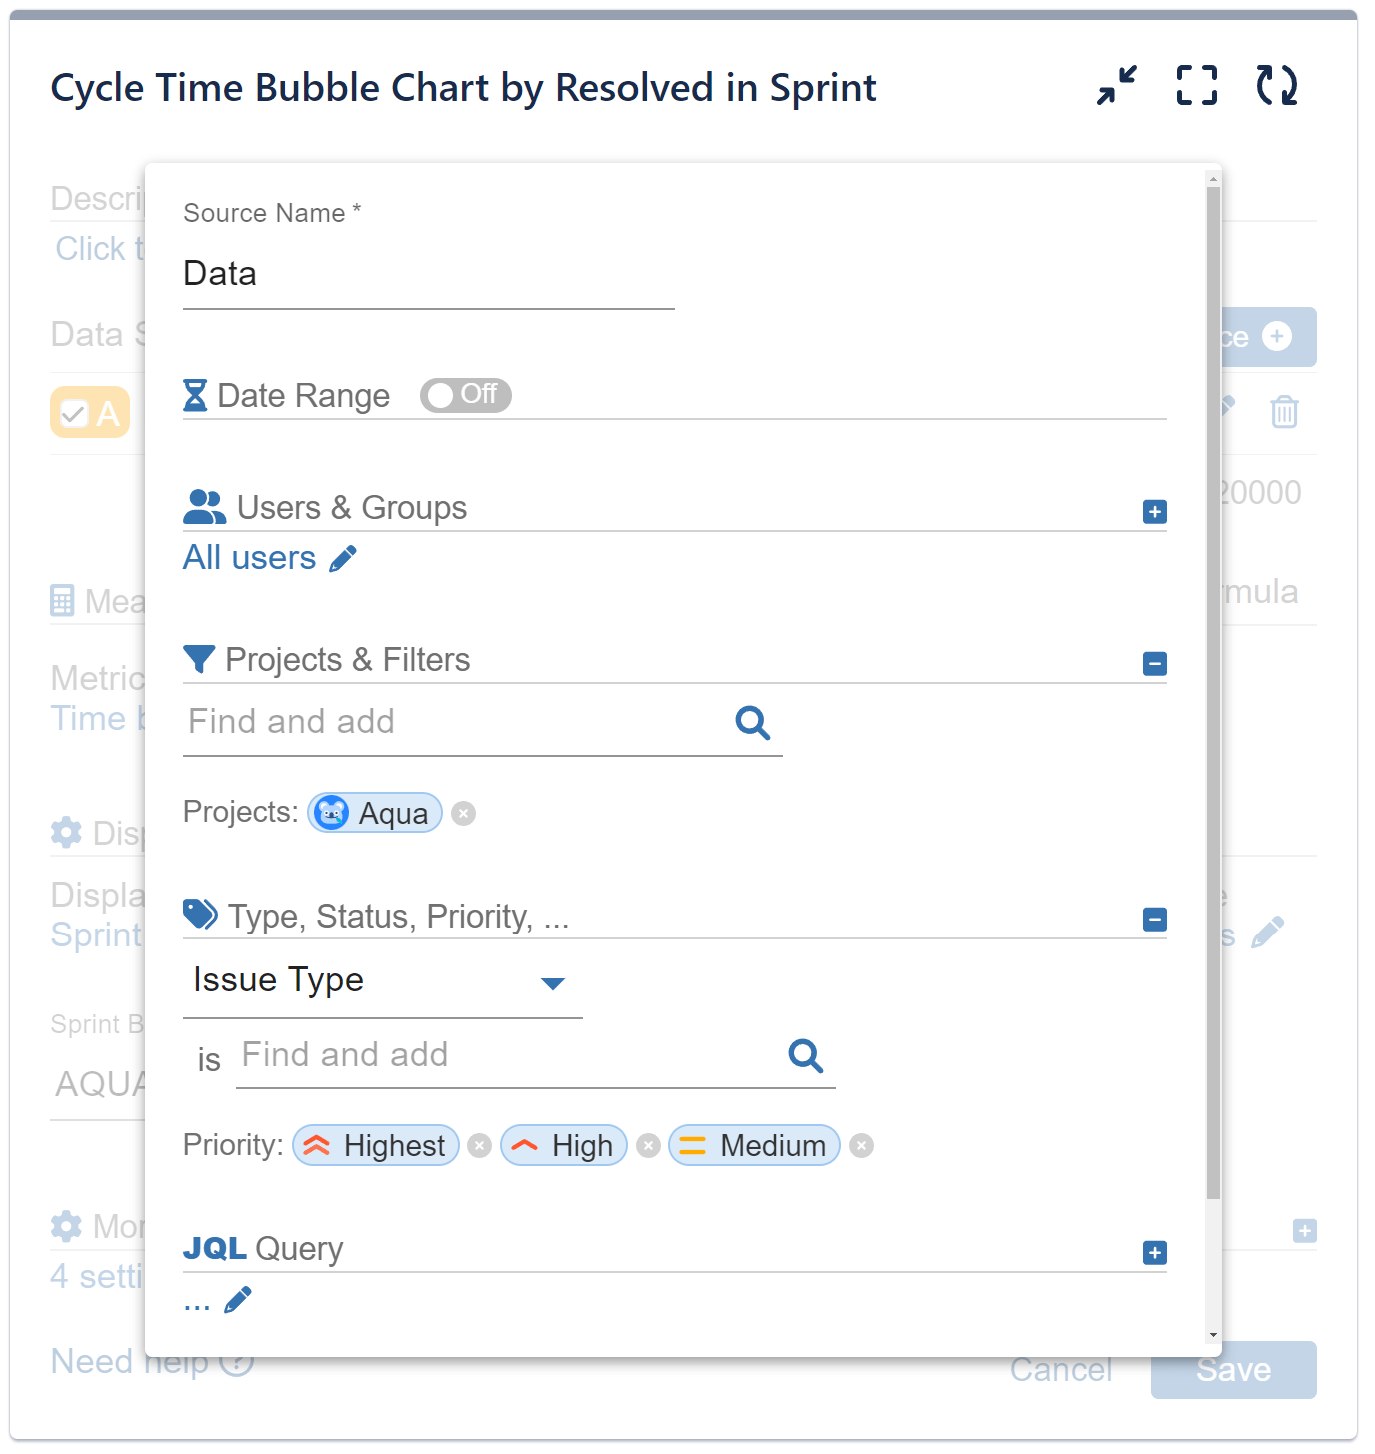Cancel the data source dialog
The image size is (1375, 1454).
(x=1061, y=1369)
